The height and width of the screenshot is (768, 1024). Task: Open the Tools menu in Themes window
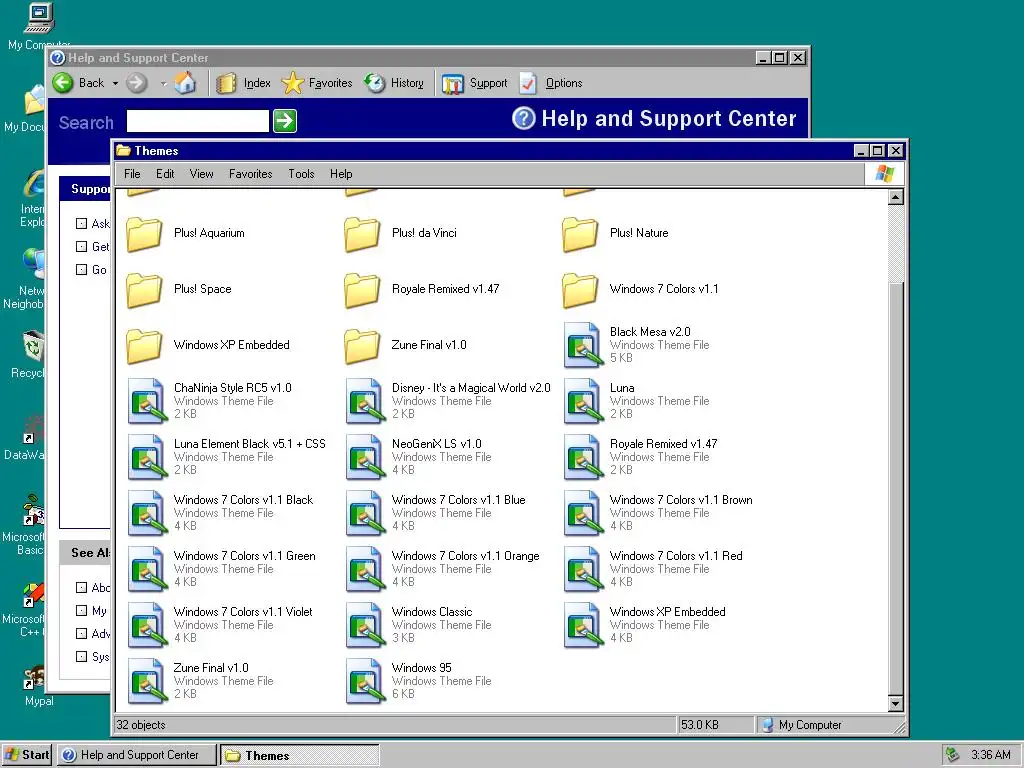point(301,174)
